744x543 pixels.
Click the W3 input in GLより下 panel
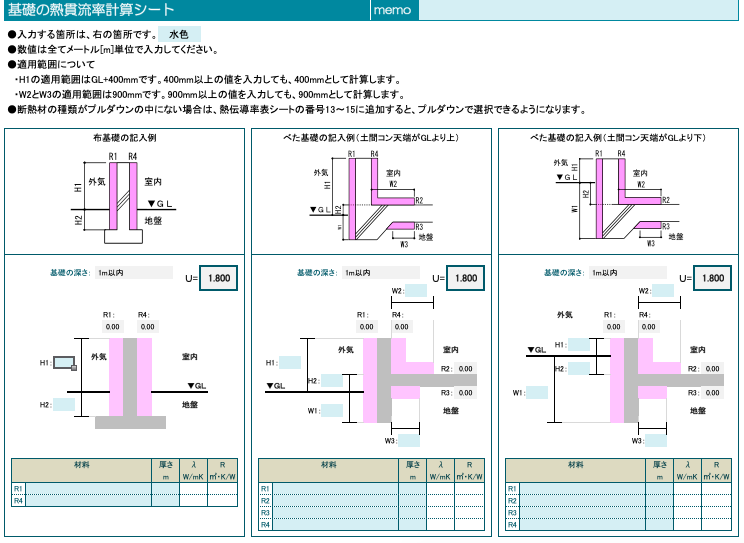tap(656, 440)
